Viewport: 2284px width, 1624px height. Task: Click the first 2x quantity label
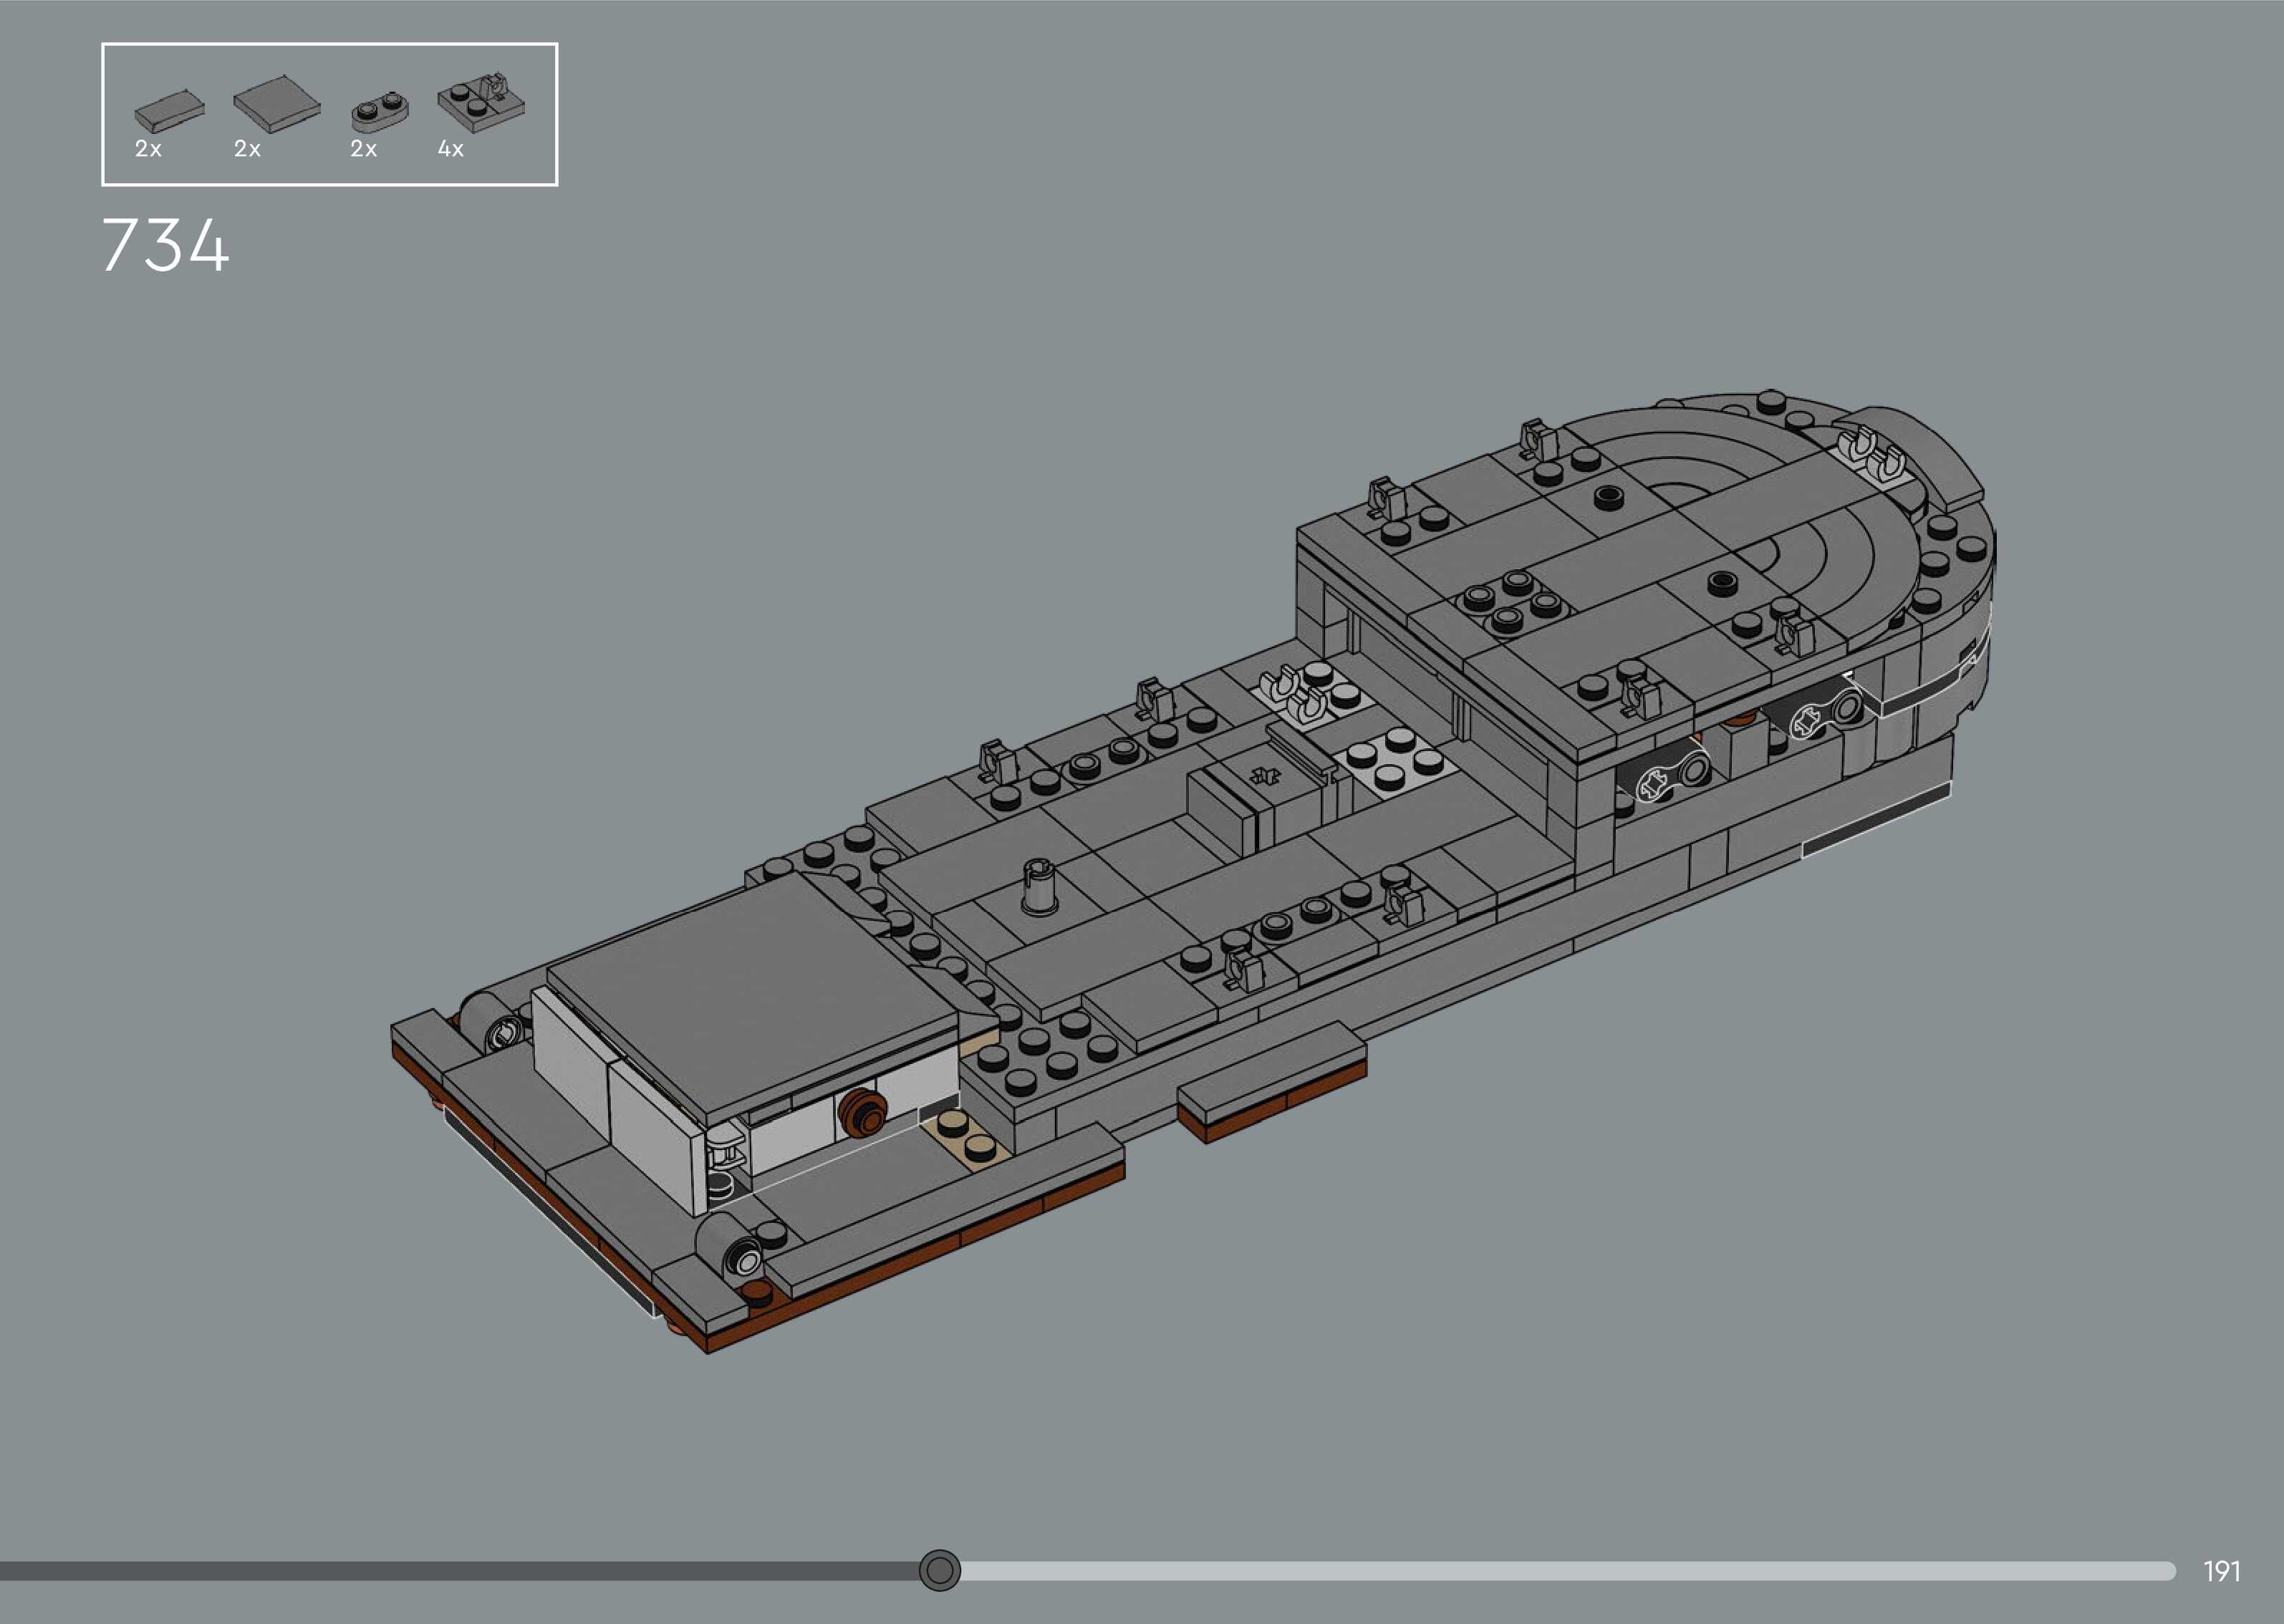coord(148,149)
